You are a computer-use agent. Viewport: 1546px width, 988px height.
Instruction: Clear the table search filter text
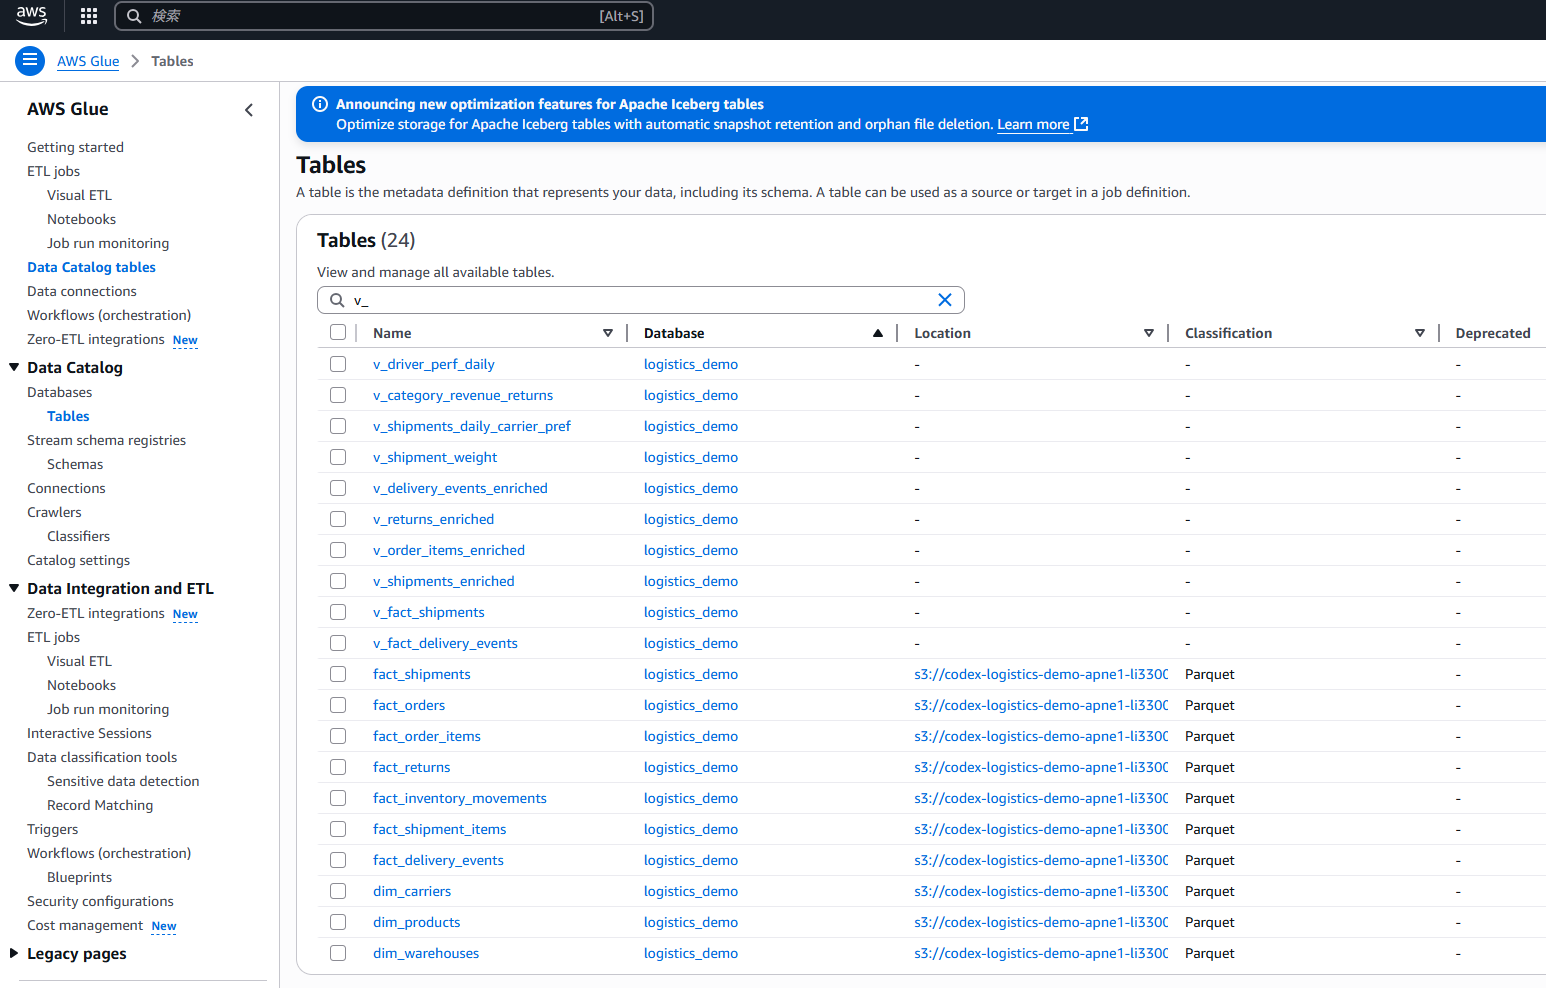point(944,300)
